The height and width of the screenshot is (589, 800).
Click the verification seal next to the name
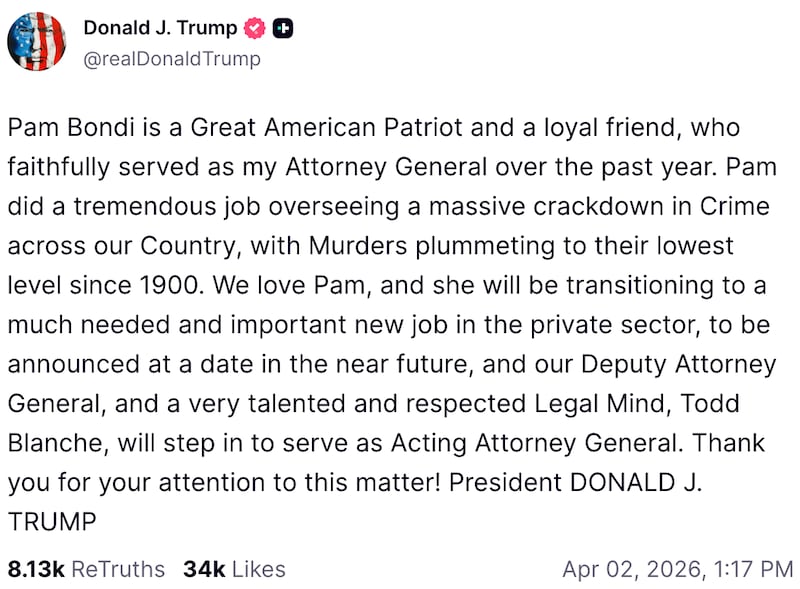255,28
